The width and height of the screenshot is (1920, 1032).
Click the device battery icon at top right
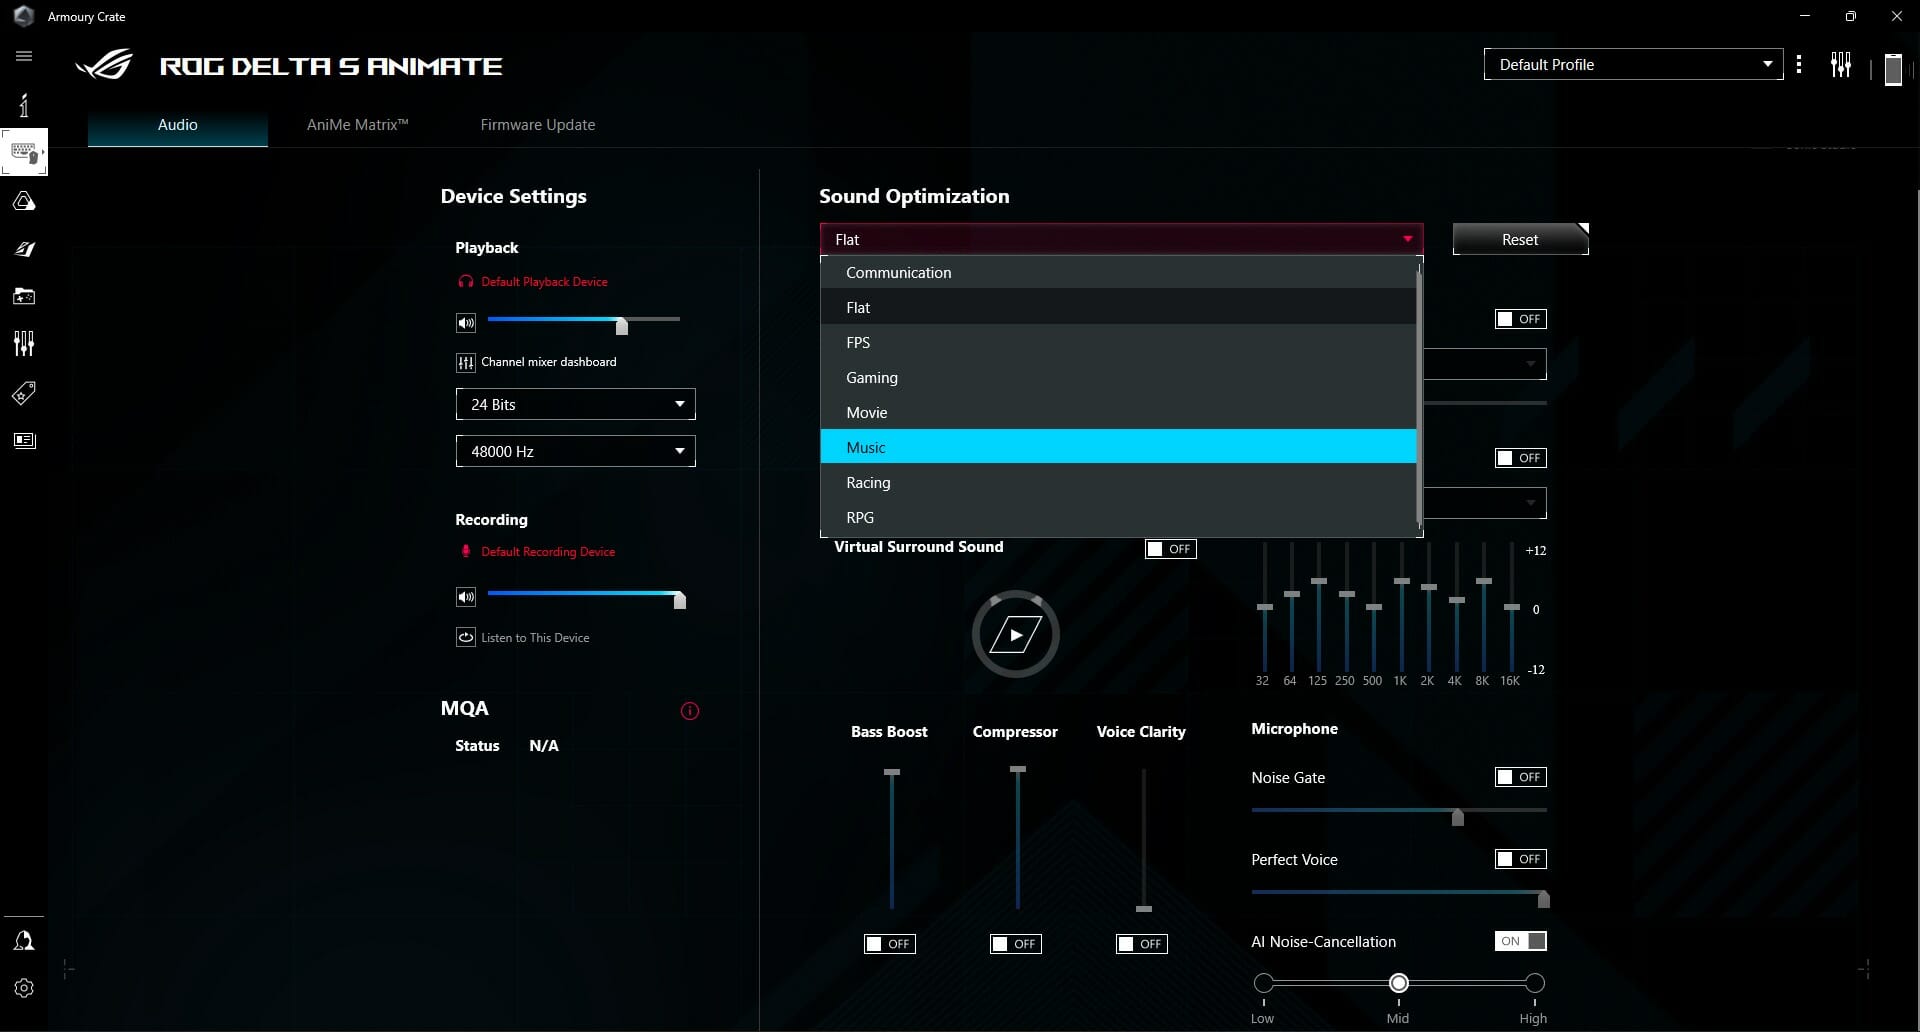point(1893,69)
